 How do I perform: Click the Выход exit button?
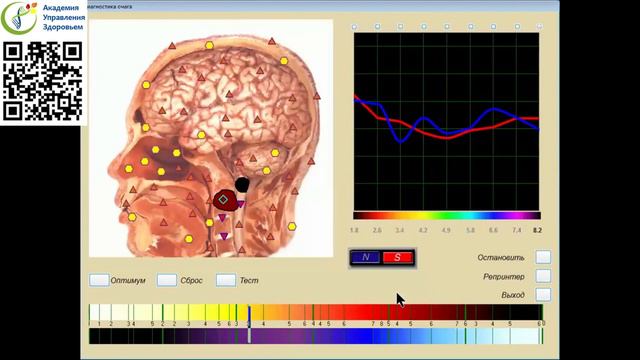coord(543,294)
